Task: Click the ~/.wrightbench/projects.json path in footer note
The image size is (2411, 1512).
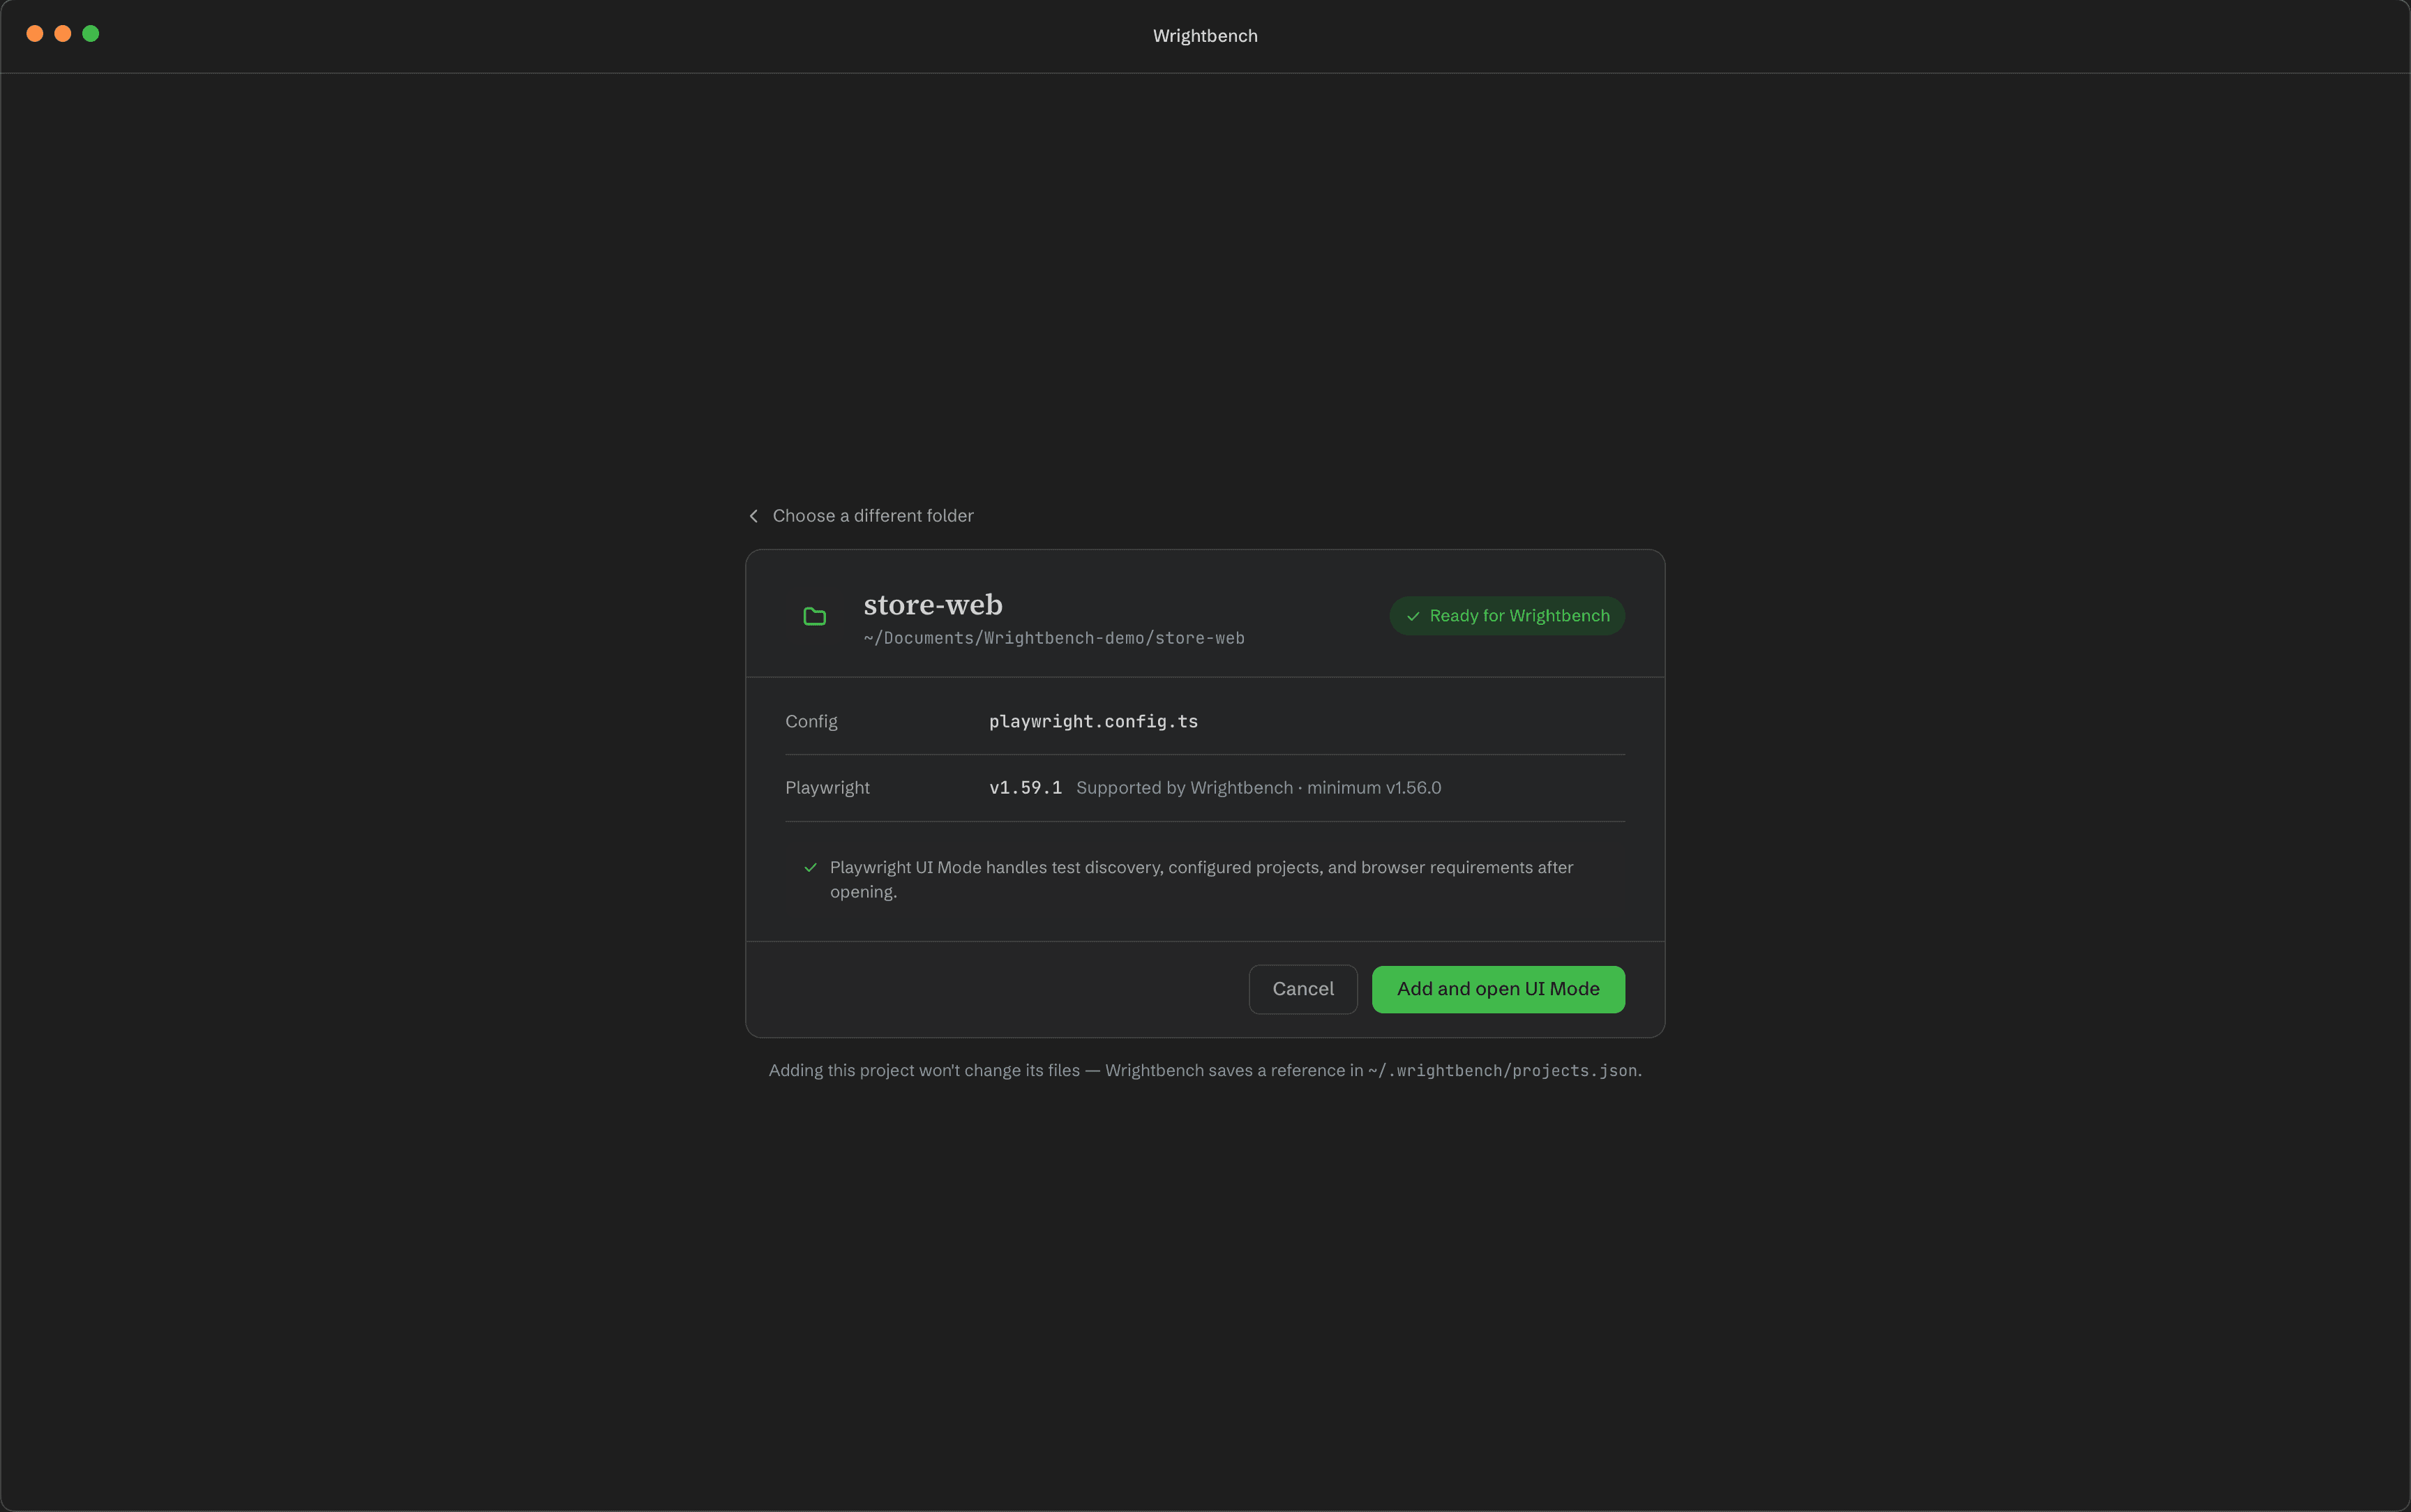Action: point(1502,1071)
